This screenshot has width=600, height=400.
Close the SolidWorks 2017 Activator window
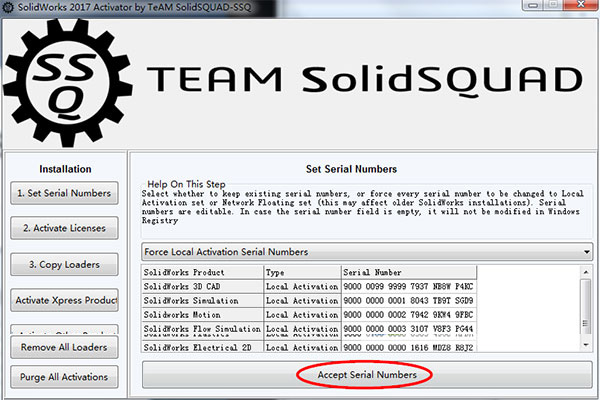click(581, 5)
